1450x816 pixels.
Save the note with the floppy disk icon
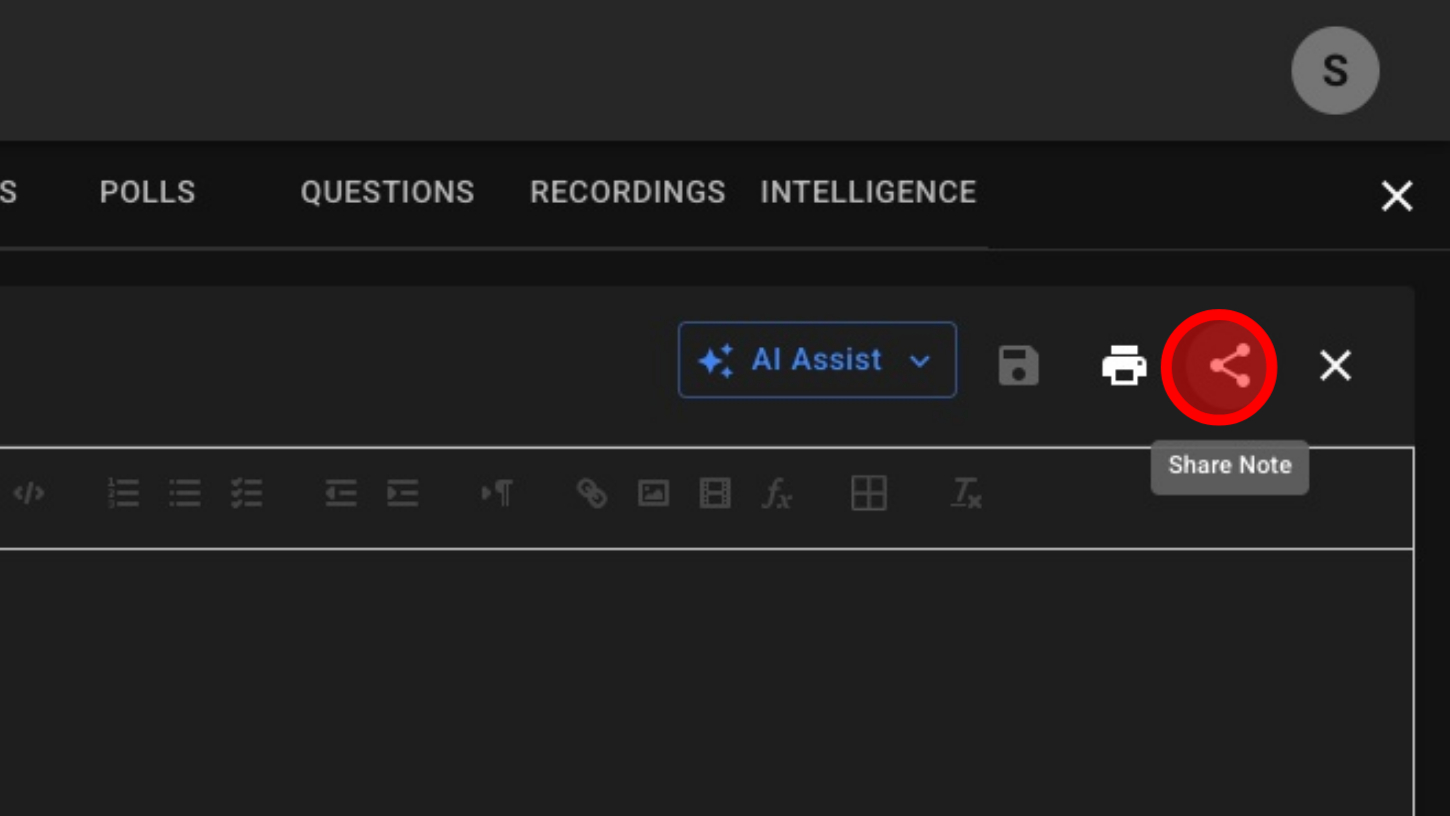point(1018,366)
